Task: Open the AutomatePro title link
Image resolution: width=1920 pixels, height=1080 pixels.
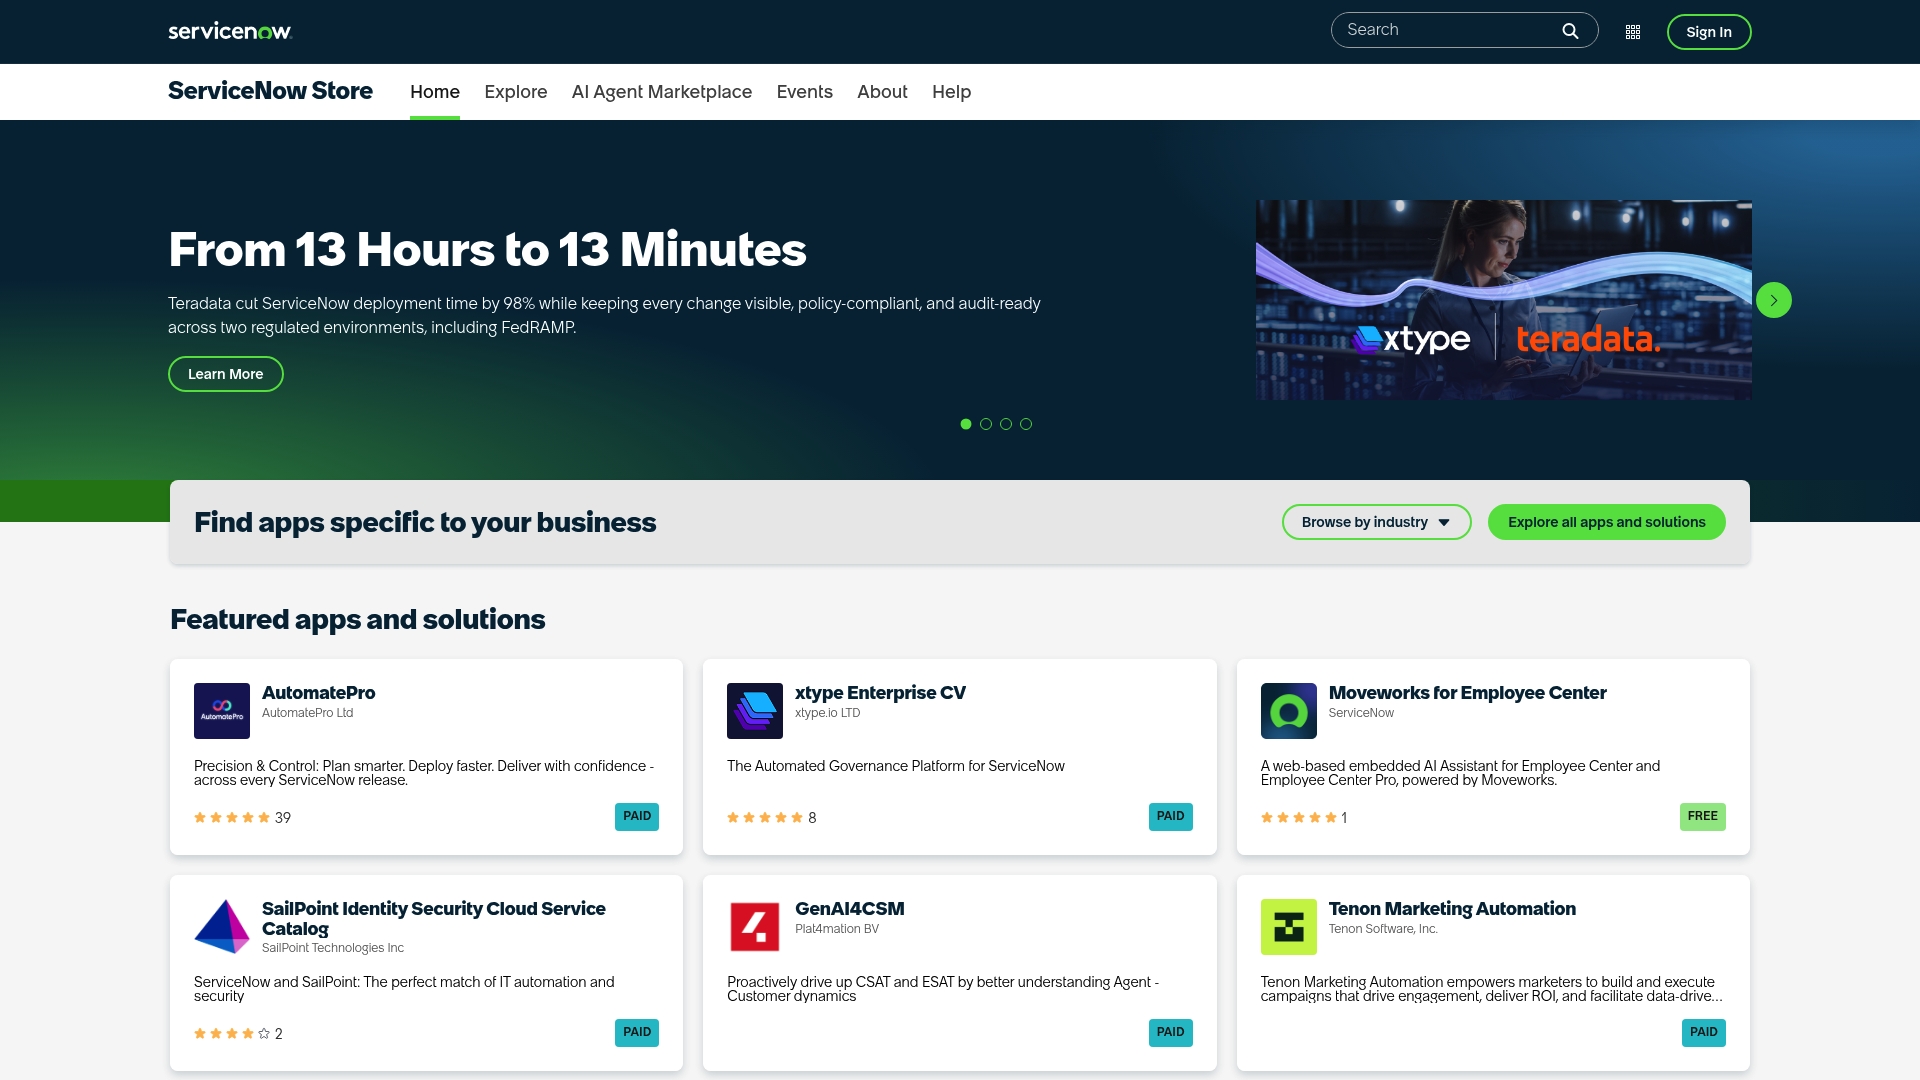Action: tap(318, 693)
